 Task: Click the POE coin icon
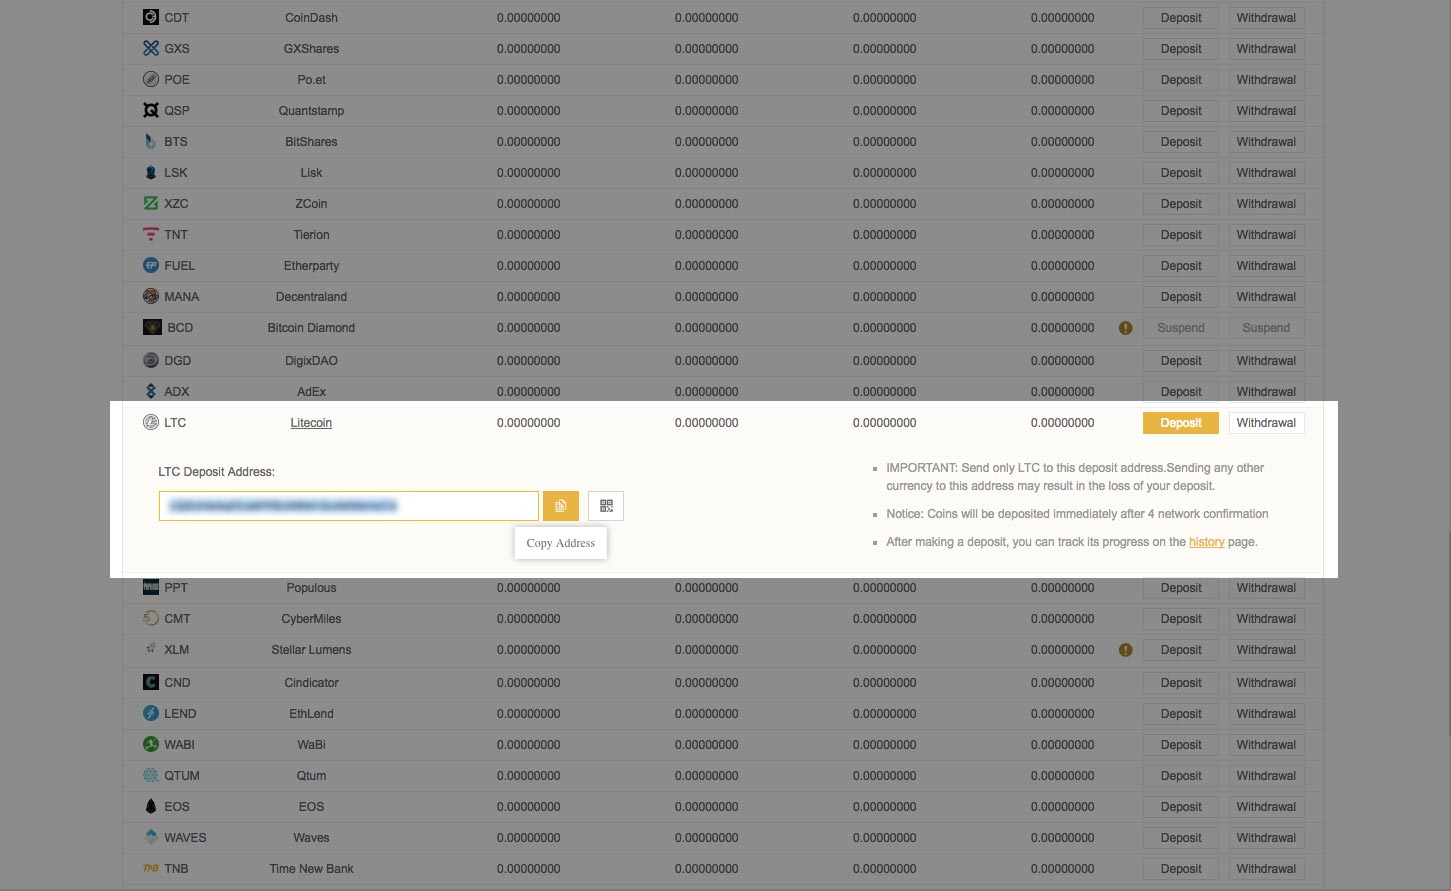tap(151, 79)
